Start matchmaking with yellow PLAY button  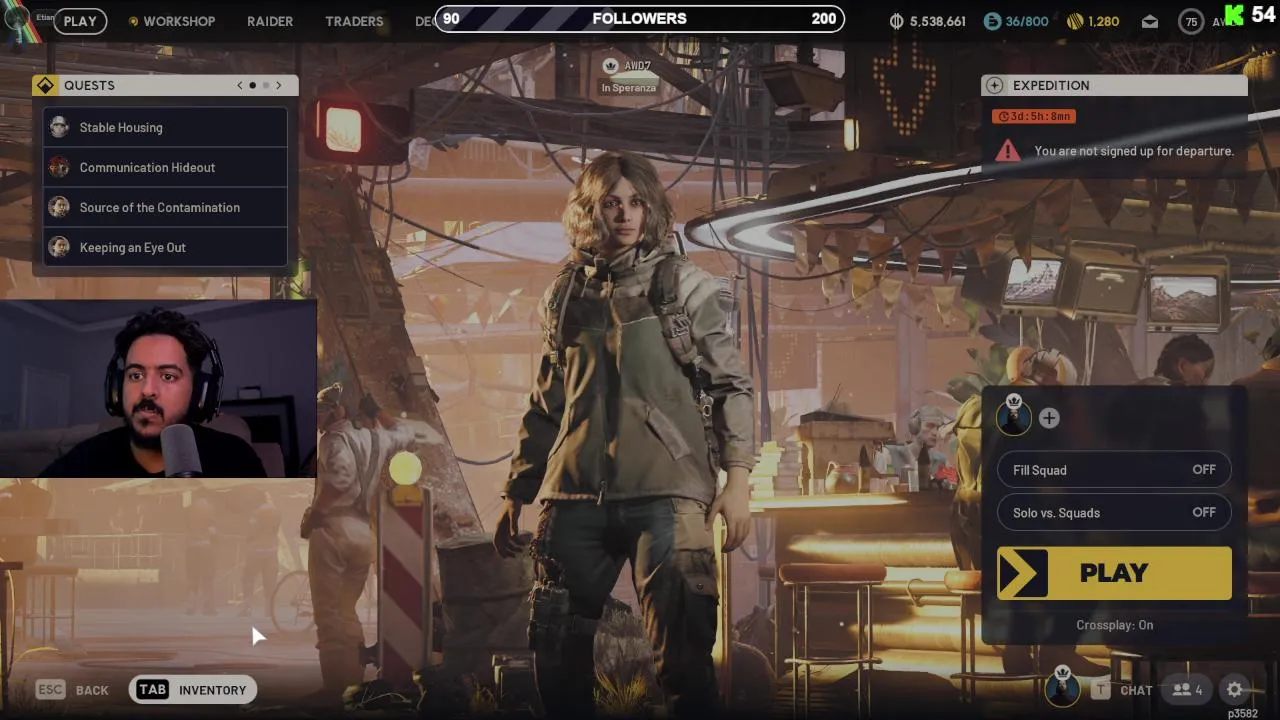(1114, 573)
